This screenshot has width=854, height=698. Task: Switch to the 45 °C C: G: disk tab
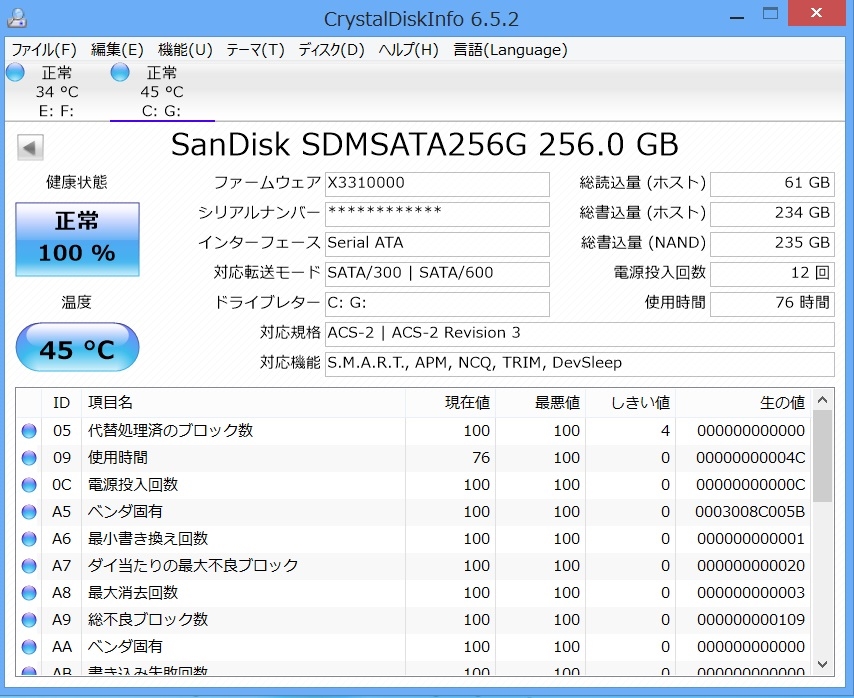click(162, 91)
